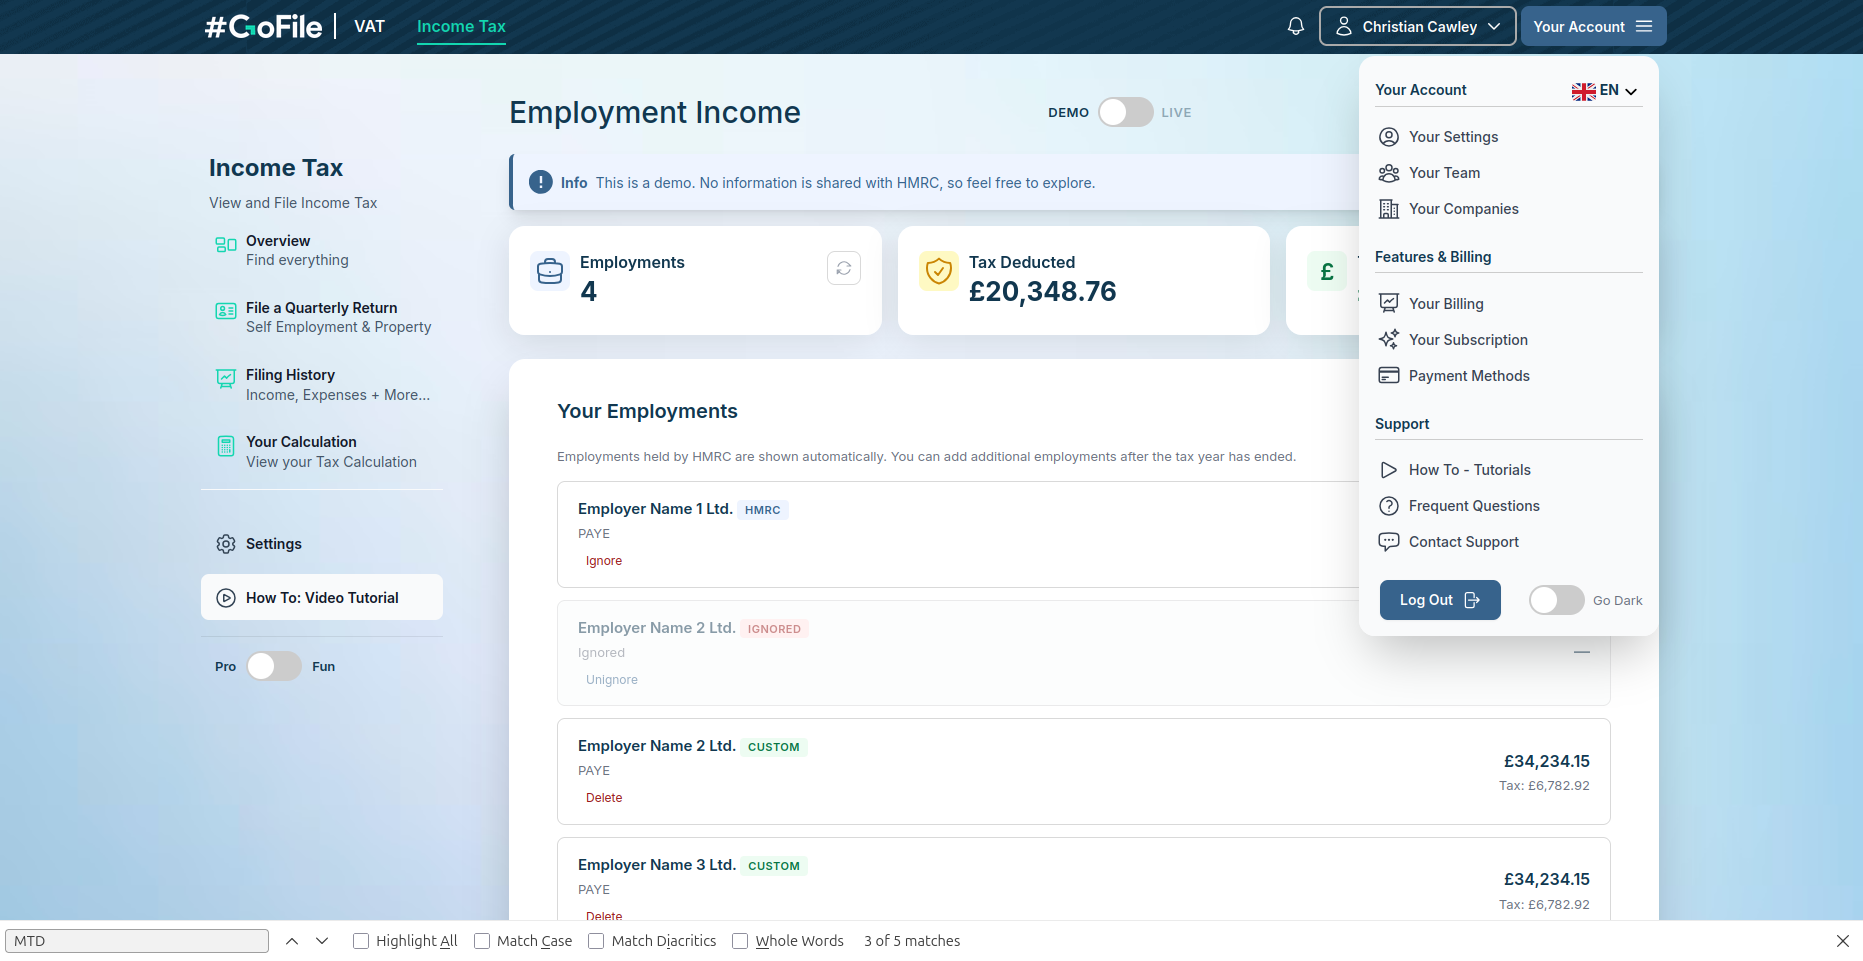Expand the Christian Cawley account dropdown
Screen dimensions: 1863x961
[1417, 26]
